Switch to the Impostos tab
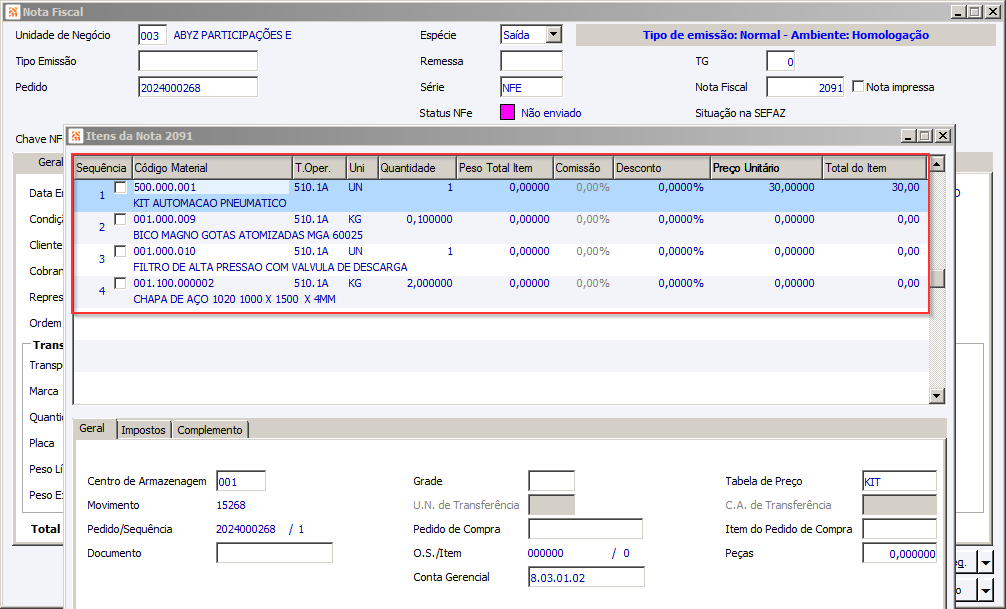Viewport: 1006px width, 609px height. click(x=143, y=430)
